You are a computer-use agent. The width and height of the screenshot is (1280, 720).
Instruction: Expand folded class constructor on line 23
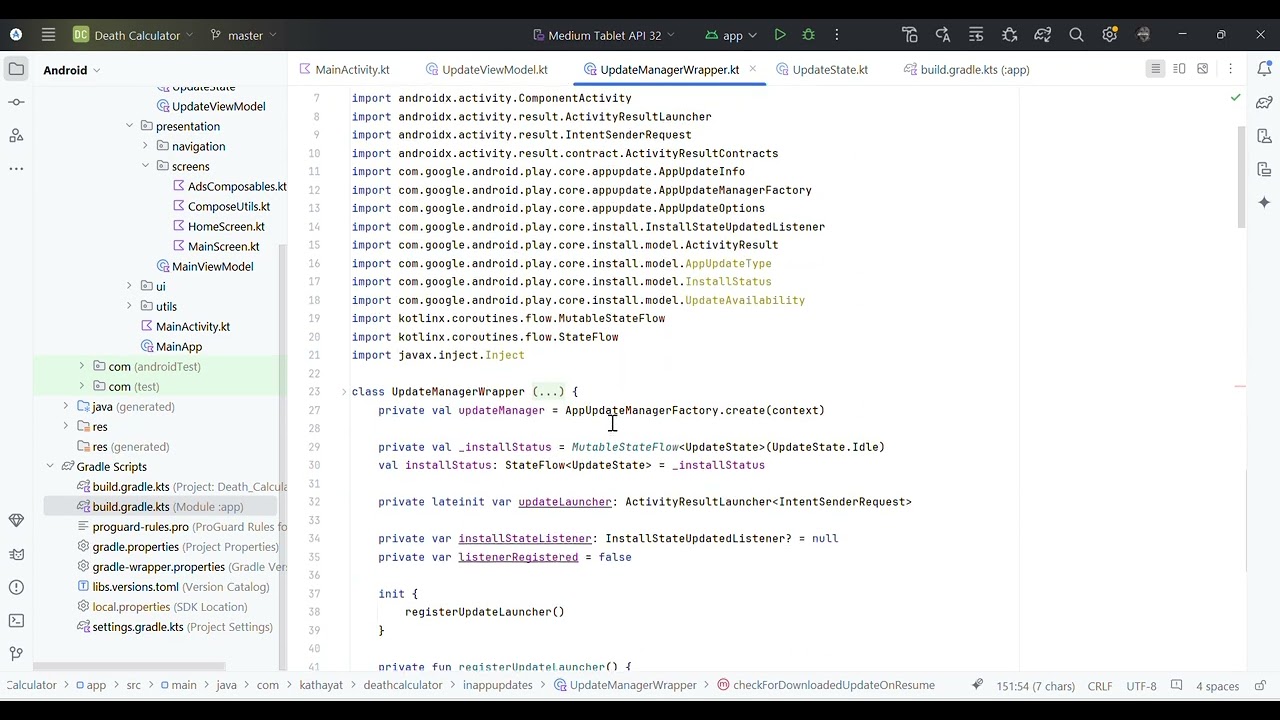tap(548, 392)
